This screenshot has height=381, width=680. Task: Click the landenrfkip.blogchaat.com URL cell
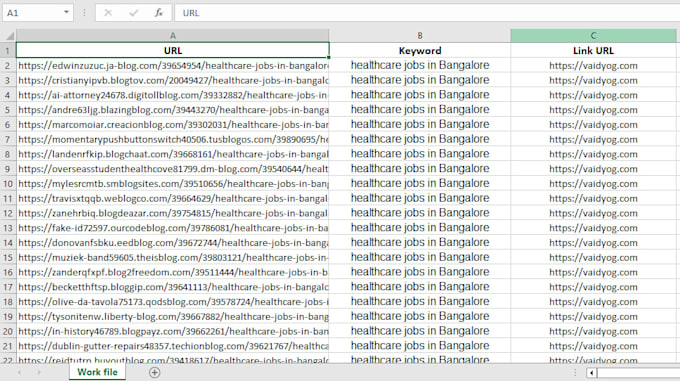(173, 154)
